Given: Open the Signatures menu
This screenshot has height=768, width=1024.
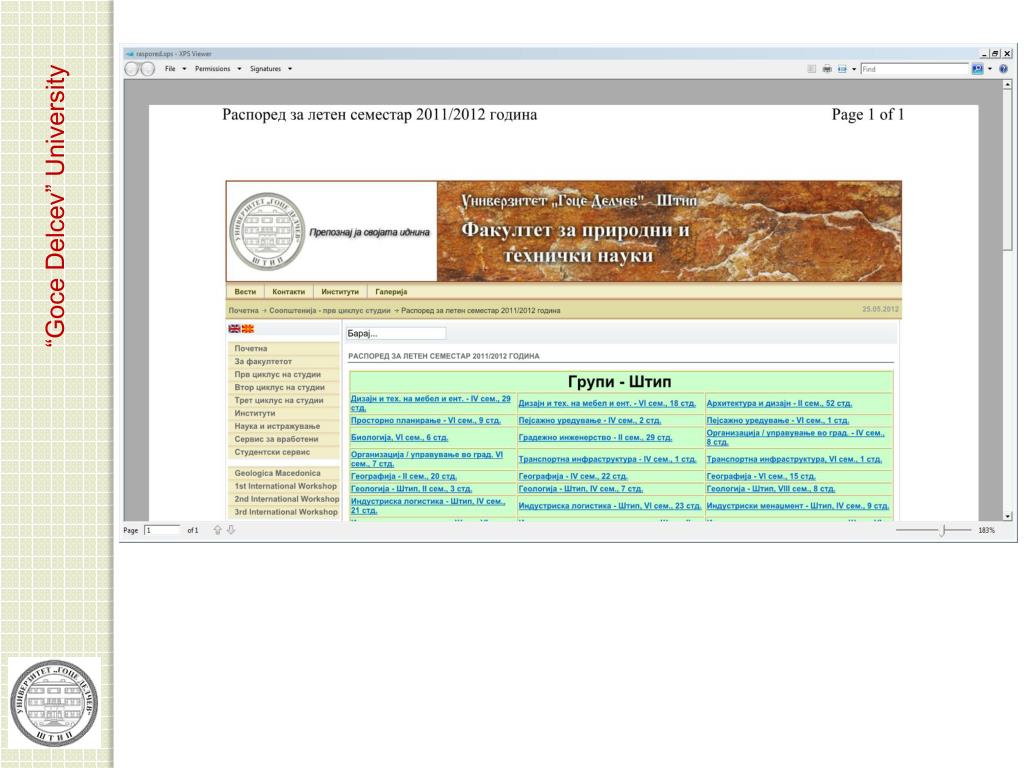Looking at the screenshot, I should [x=271, y=69].
